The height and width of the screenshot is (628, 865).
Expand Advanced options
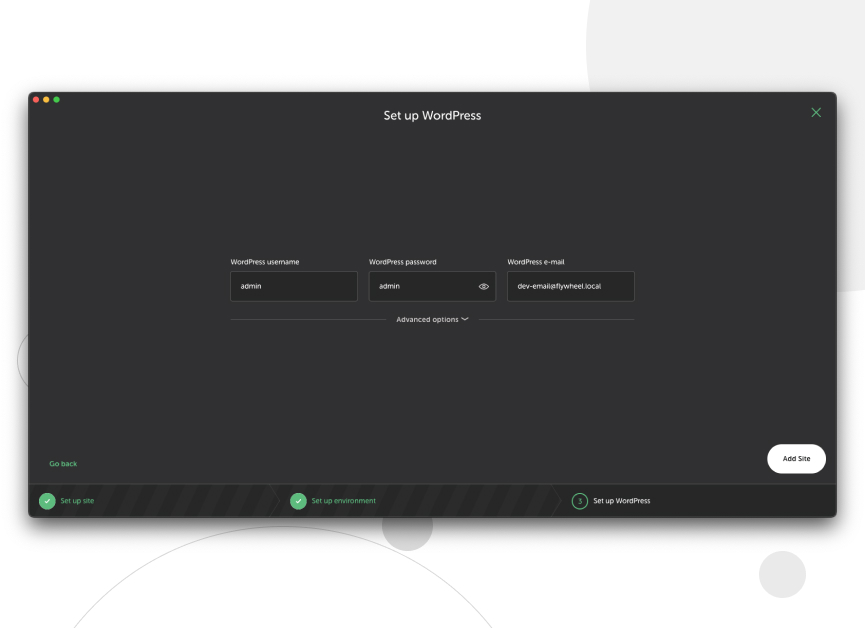click(x=432, y=320)
